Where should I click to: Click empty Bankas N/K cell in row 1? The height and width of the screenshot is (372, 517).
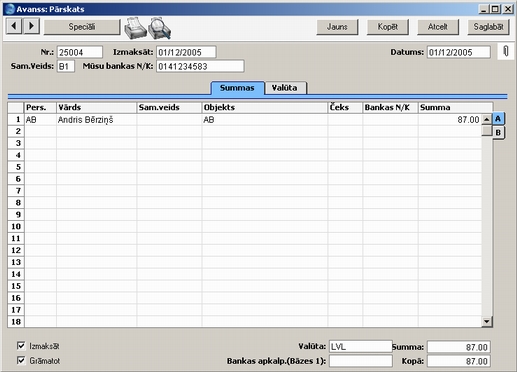(x=390, y=119)
